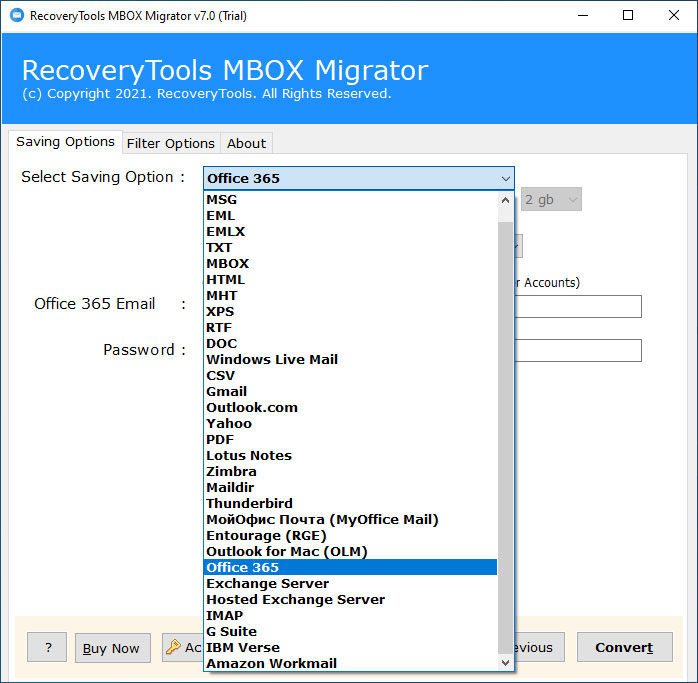Maximize the MBOX Migrator window
698x683 pixels.
point(628,16)
